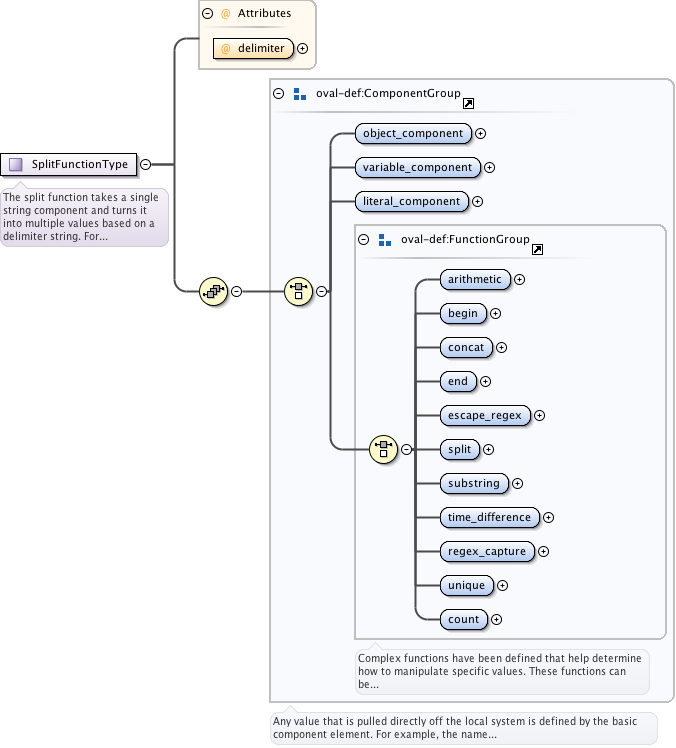Open the oval-def:ComponentGroup reference arrow icon
This screenshot has width=676, height=748.
469,102
